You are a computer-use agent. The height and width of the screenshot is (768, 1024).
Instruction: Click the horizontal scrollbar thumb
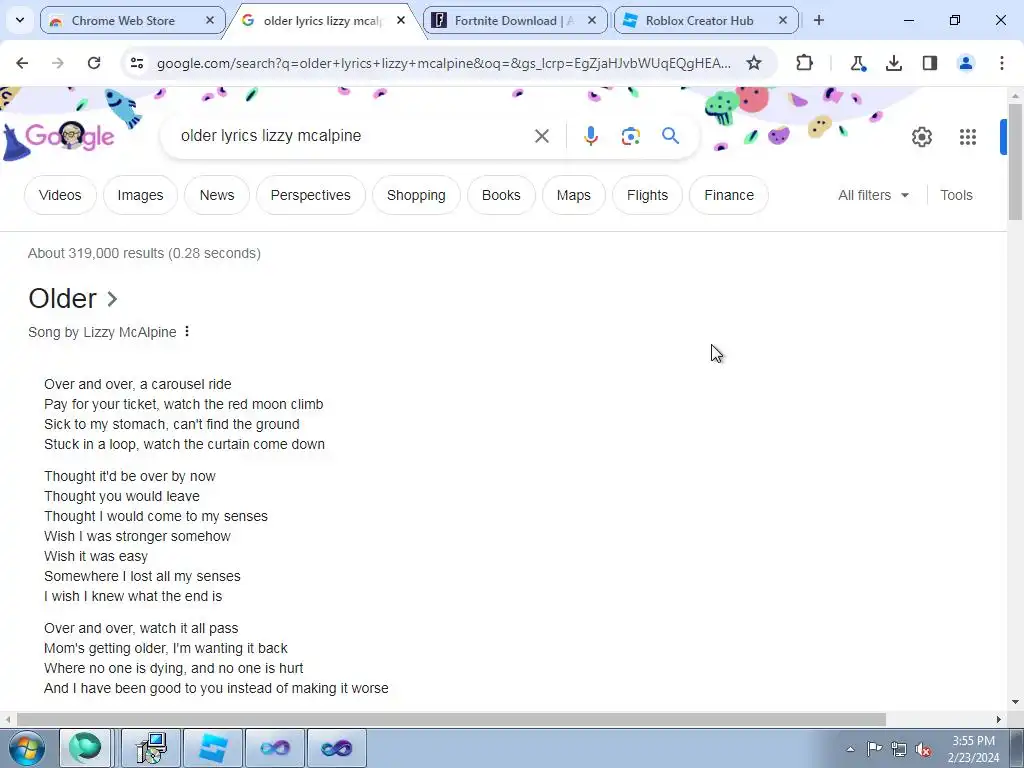(451, 719)
